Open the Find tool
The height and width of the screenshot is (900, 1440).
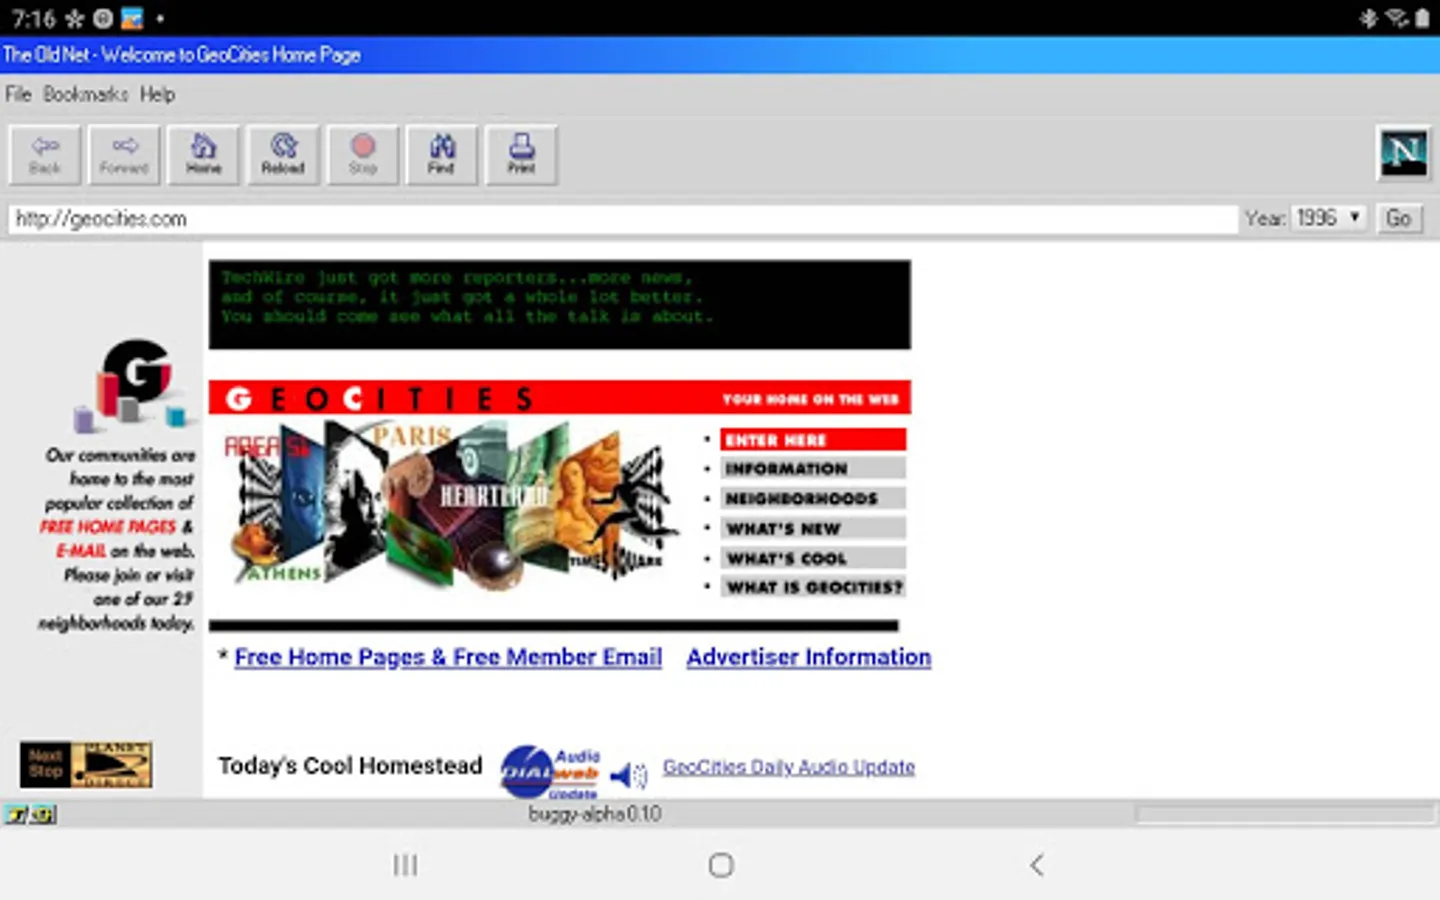click(442, 155)
